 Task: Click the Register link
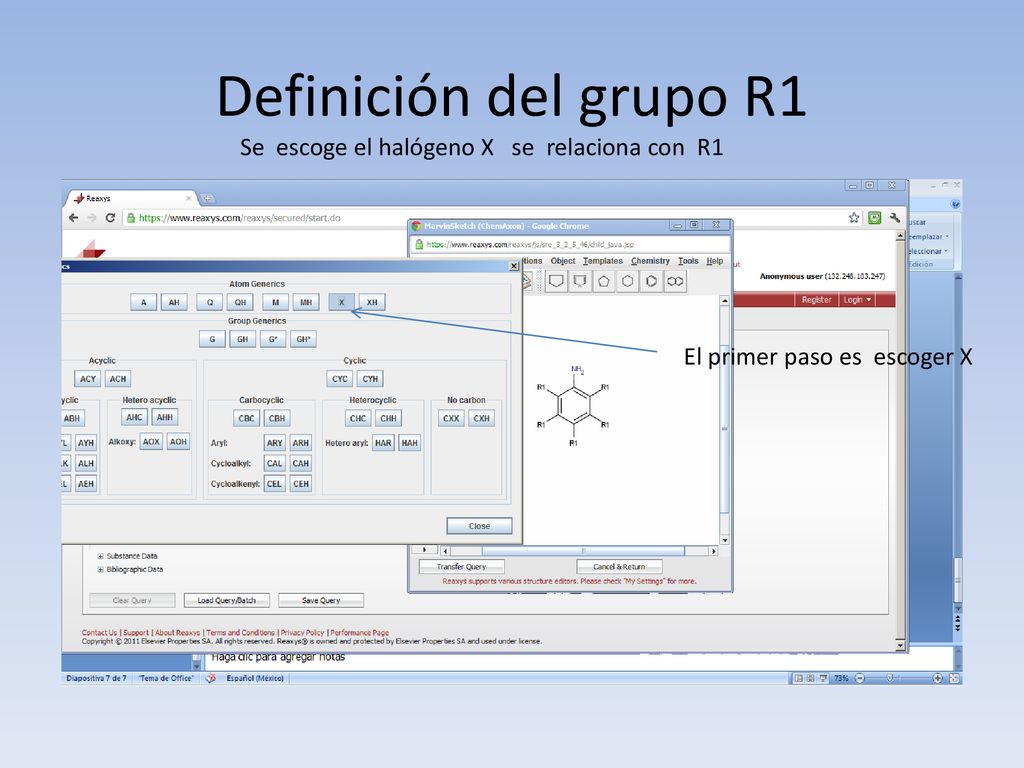point(816,300)
